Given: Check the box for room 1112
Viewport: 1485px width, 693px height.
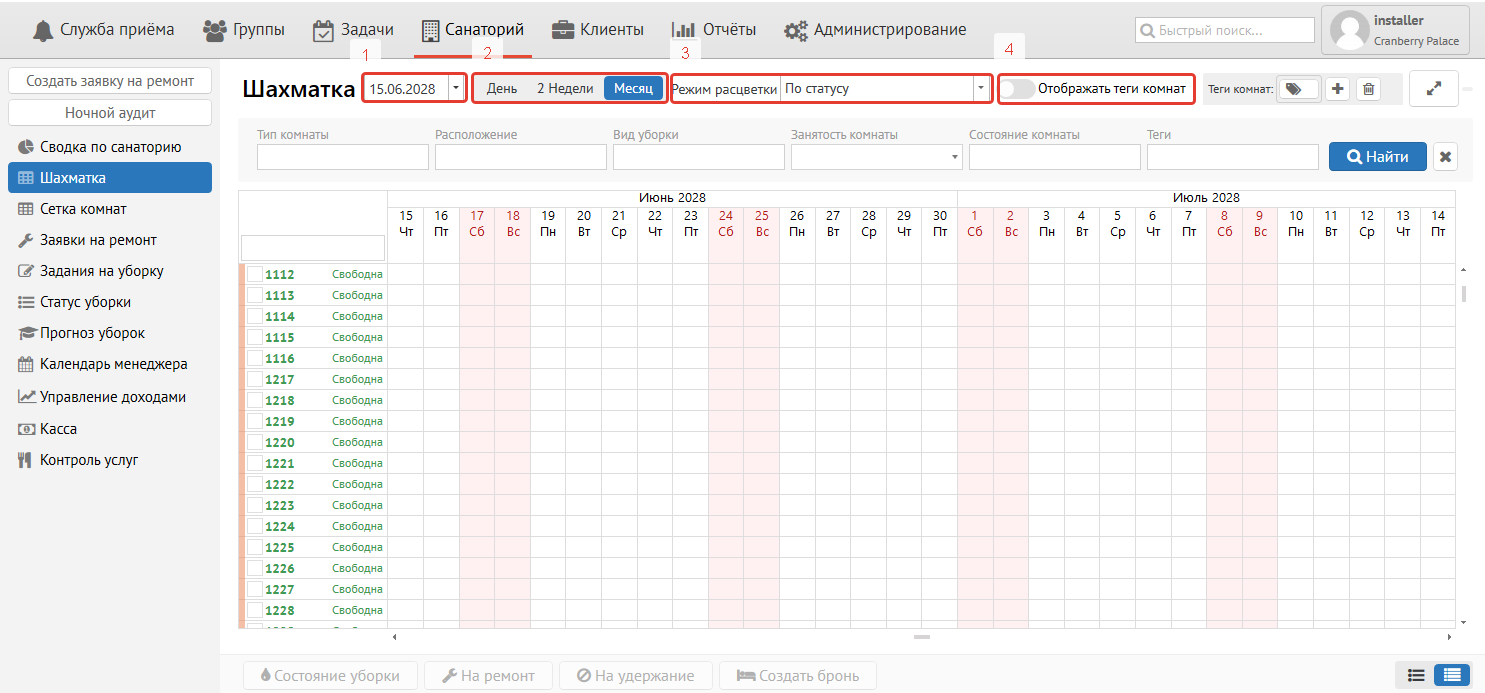Looking at the screenshot, I should 255,274.
